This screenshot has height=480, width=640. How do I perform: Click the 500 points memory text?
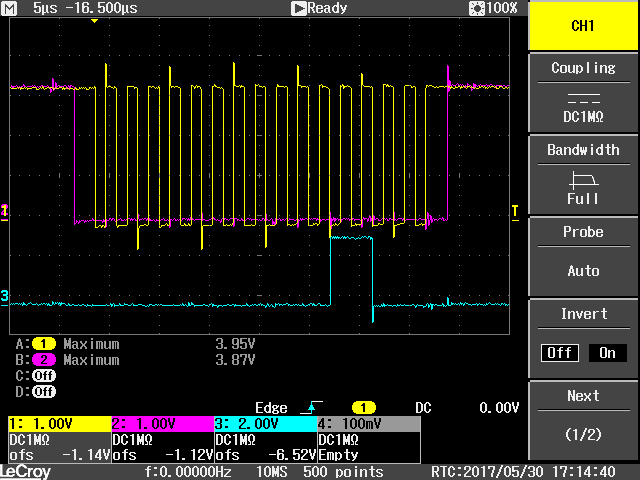point(343,472)
